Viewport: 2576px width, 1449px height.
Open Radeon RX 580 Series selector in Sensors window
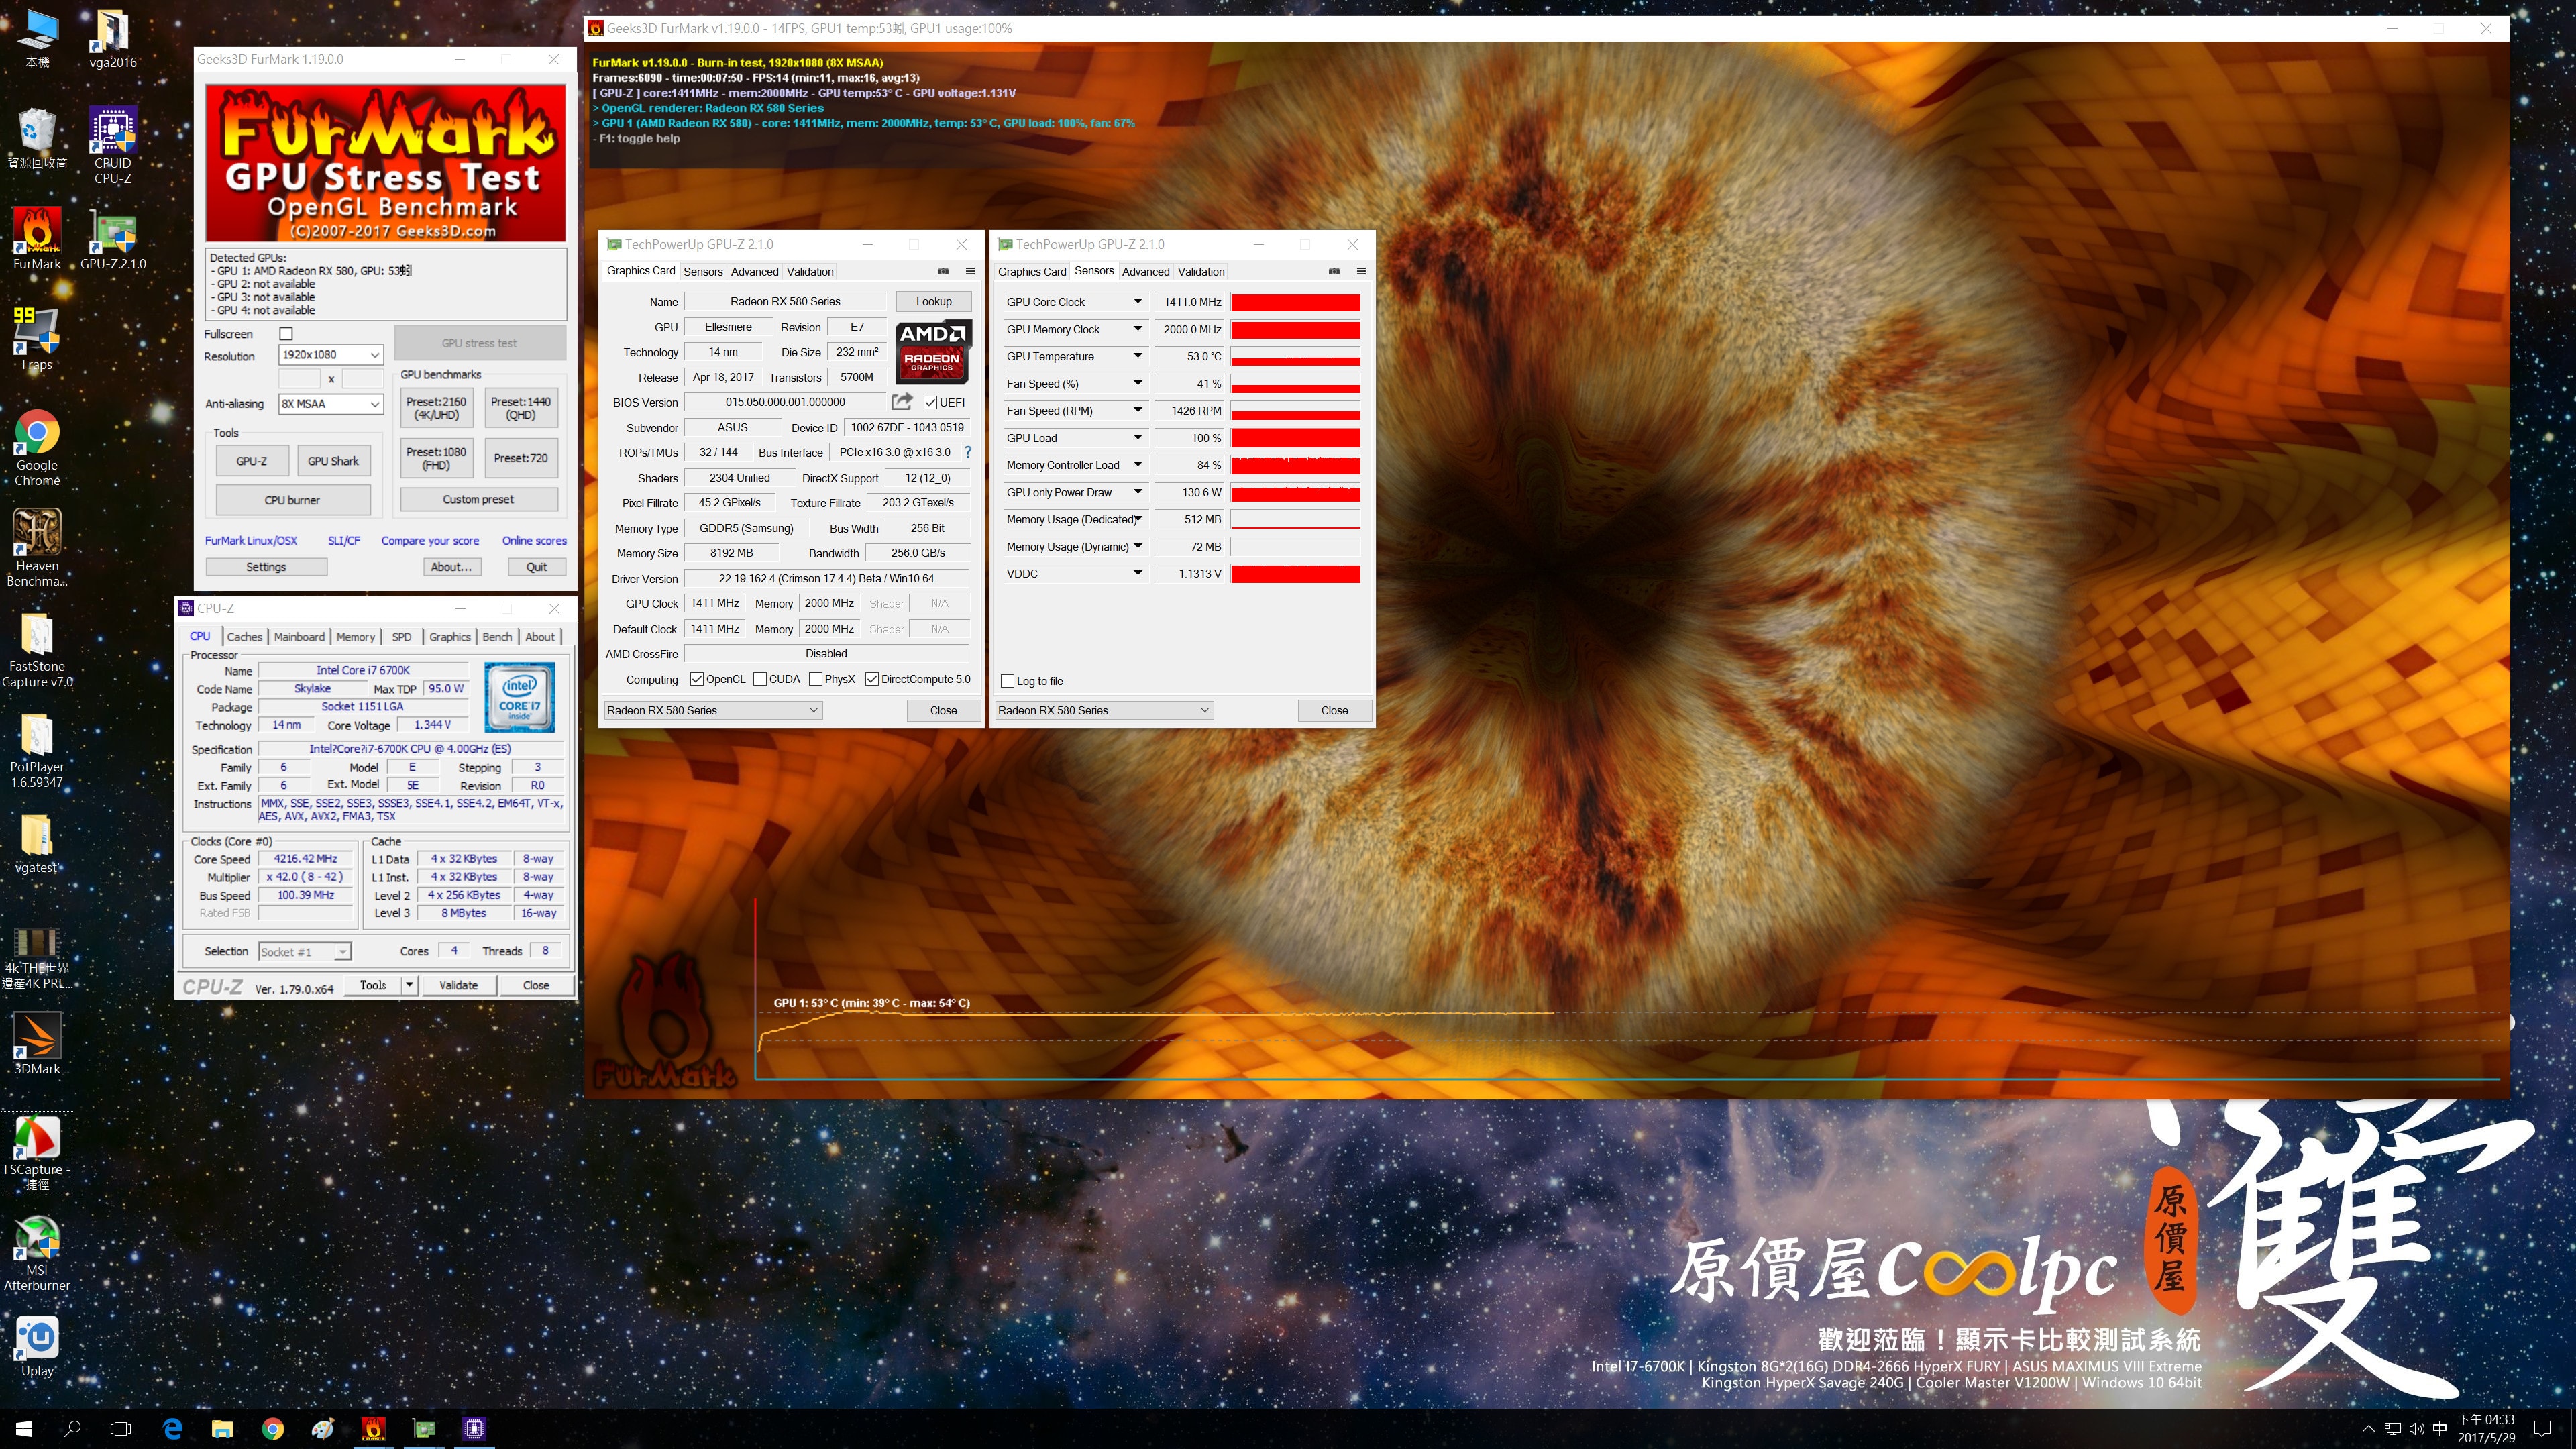click(x=1103, y=711)
